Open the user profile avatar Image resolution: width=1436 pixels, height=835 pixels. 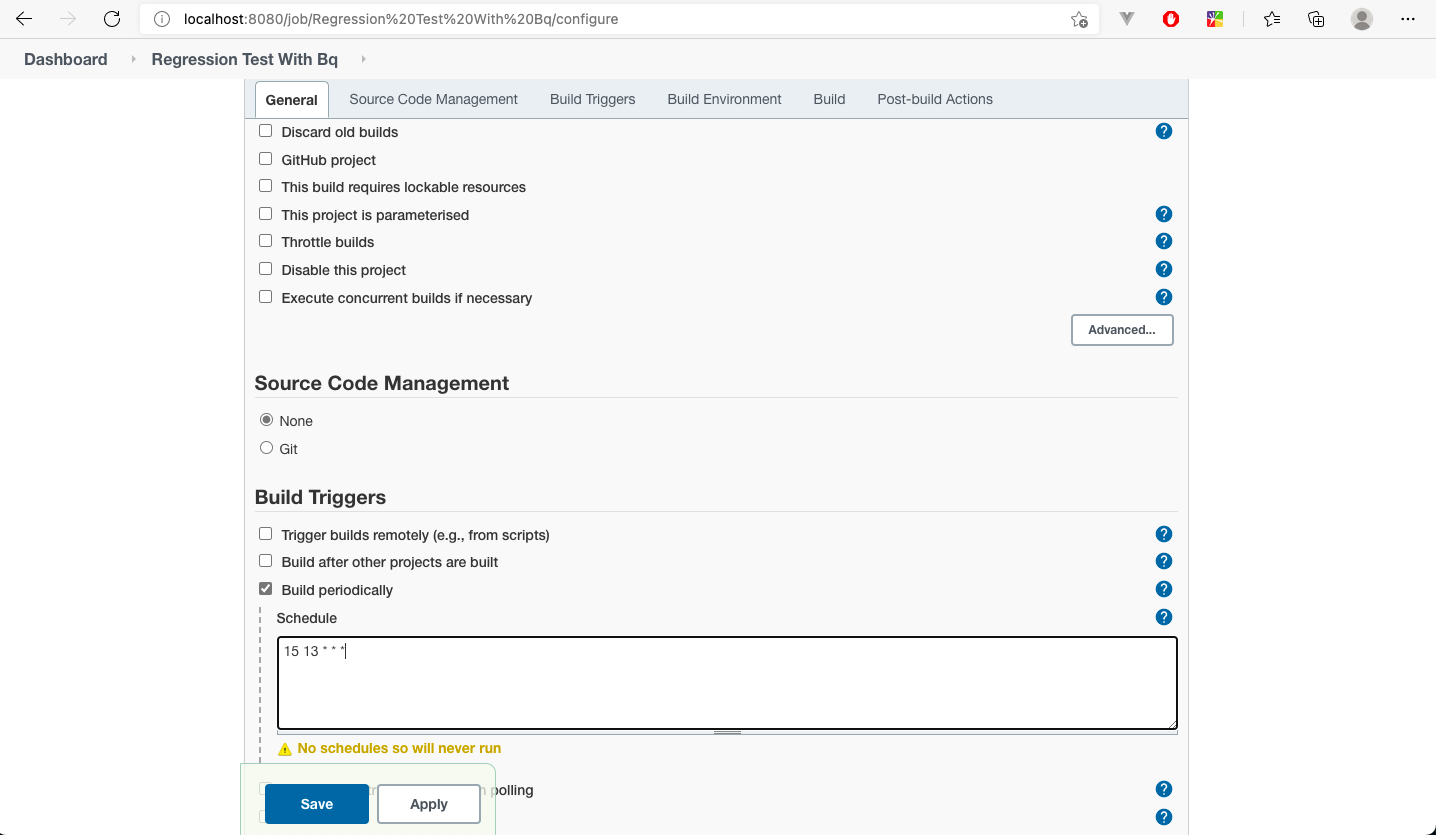coord(1362,19)
